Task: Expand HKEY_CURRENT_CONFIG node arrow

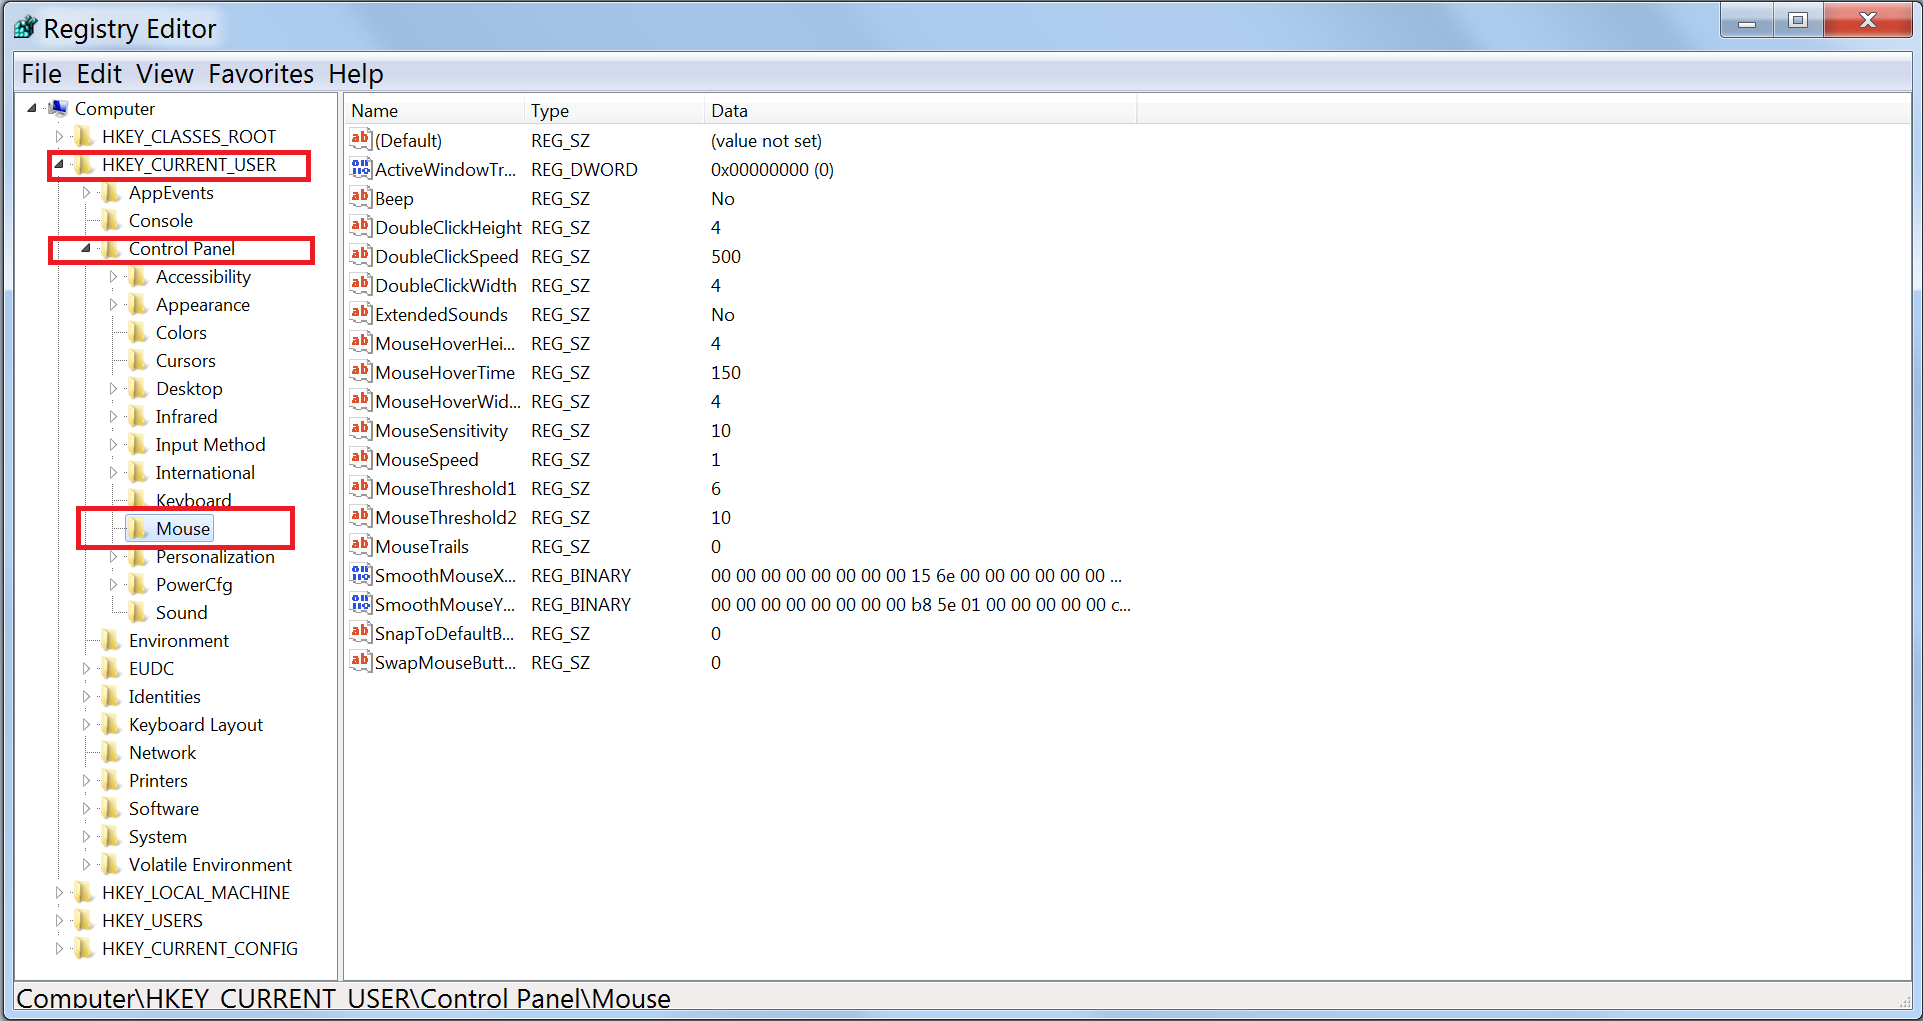Action: 59,948
